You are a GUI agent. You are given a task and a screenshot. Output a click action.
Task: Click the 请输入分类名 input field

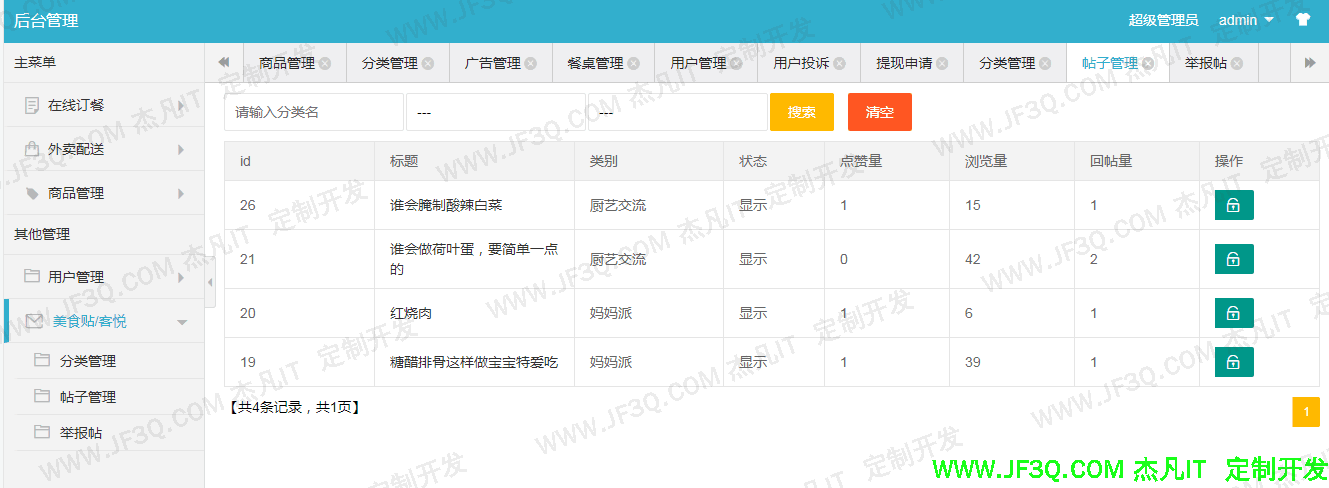pyautogui.click(x=313, y=112)
